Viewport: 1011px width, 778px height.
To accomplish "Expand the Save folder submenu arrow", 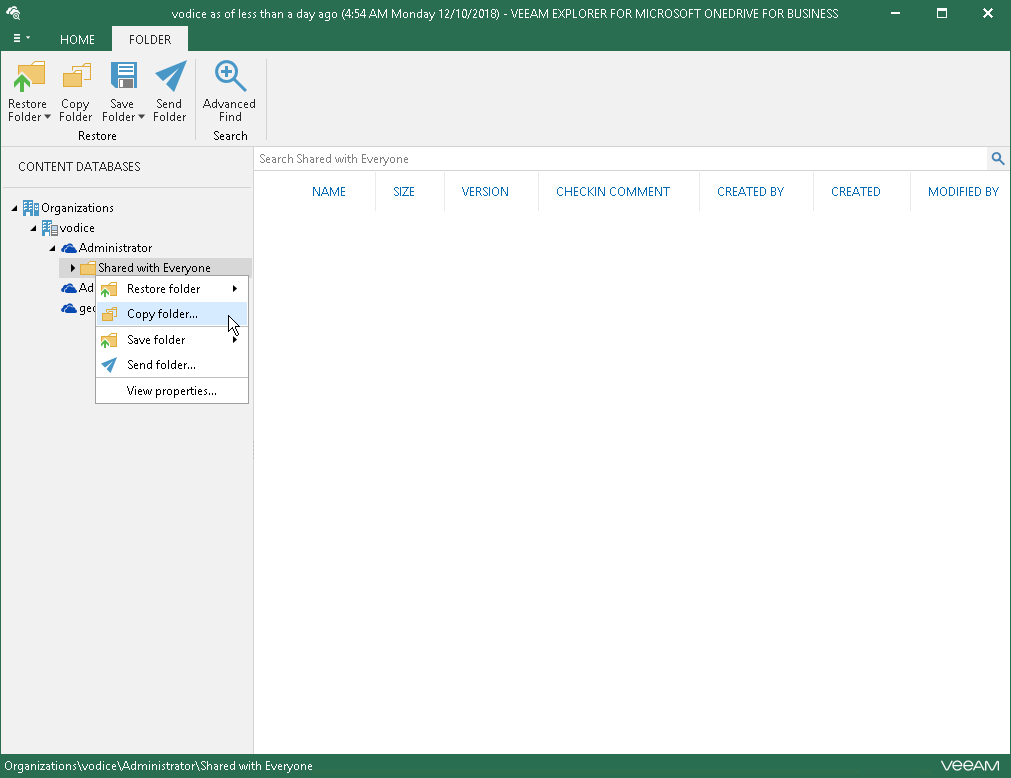I will tap(235, 340).
